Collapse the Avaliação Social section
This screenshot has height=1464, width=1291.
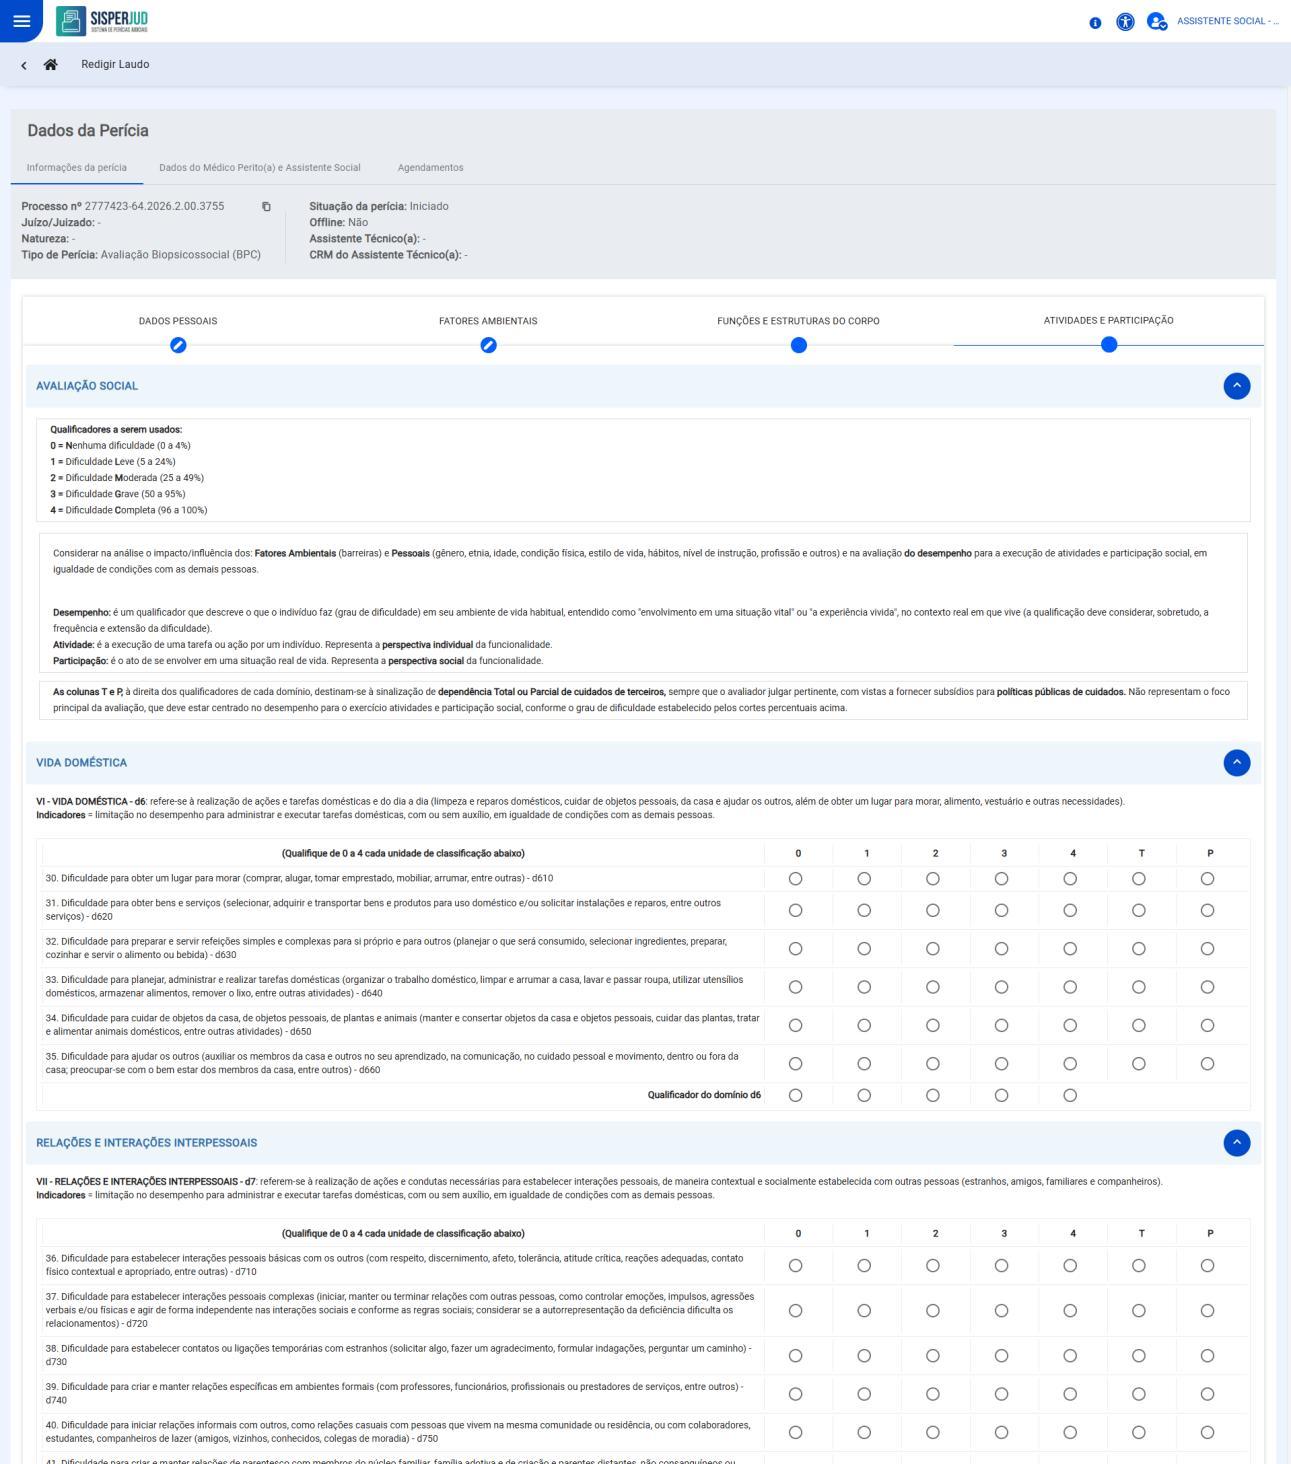tap(1237, 386)
